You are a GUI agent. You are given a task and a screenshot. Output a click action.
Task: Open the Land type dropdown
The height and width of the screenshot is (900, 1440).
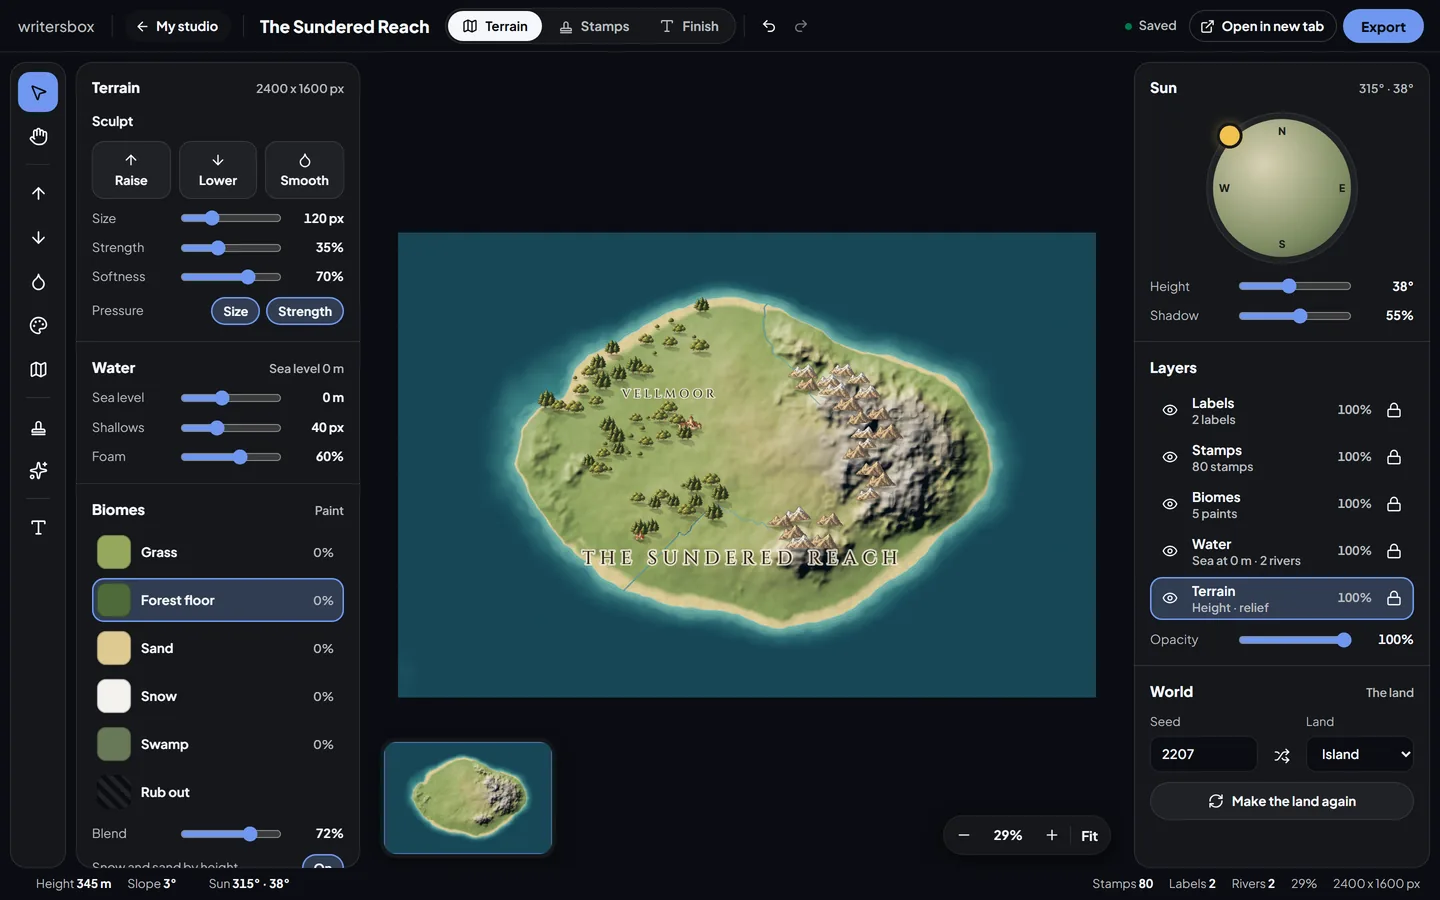[x=1360, y=754]
